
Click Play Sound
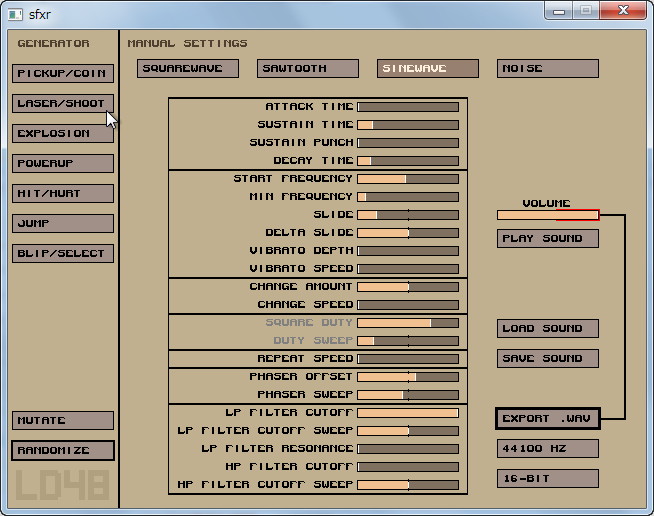tap(548, 239)
